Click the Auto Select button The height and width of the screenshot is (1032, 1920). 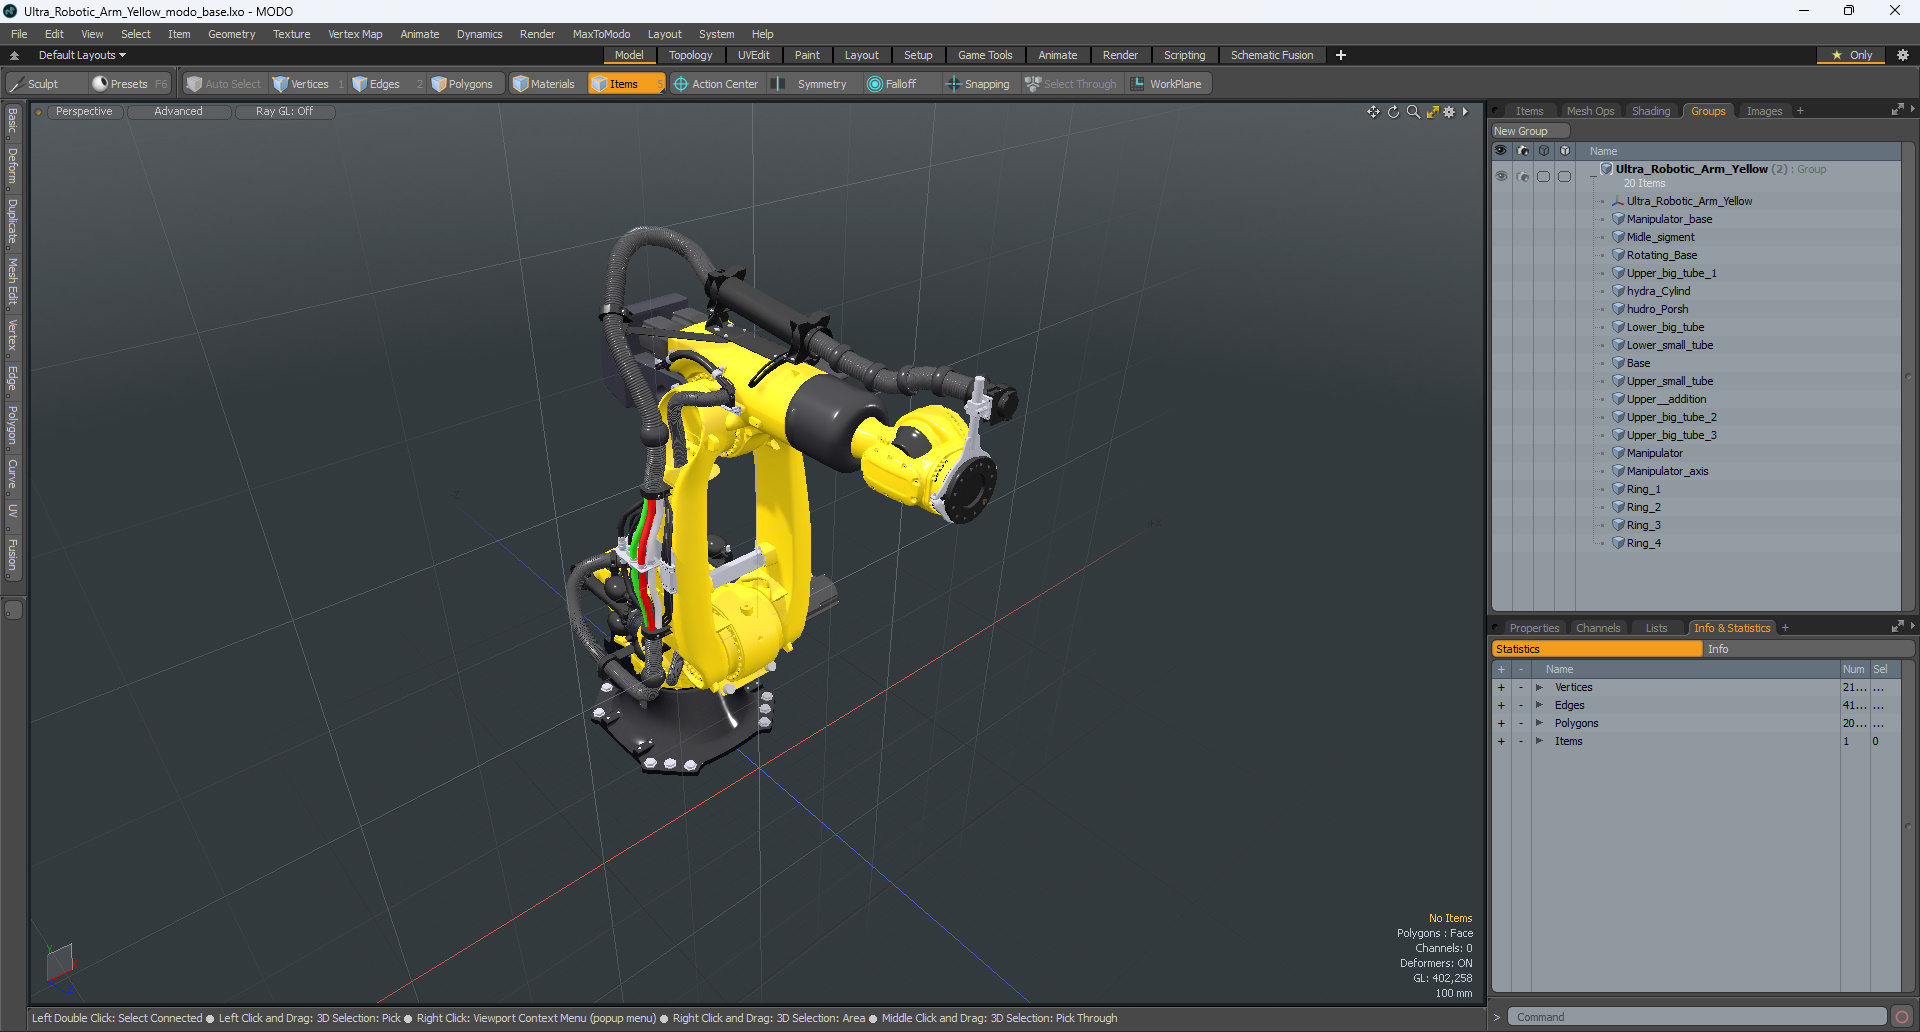224,84
